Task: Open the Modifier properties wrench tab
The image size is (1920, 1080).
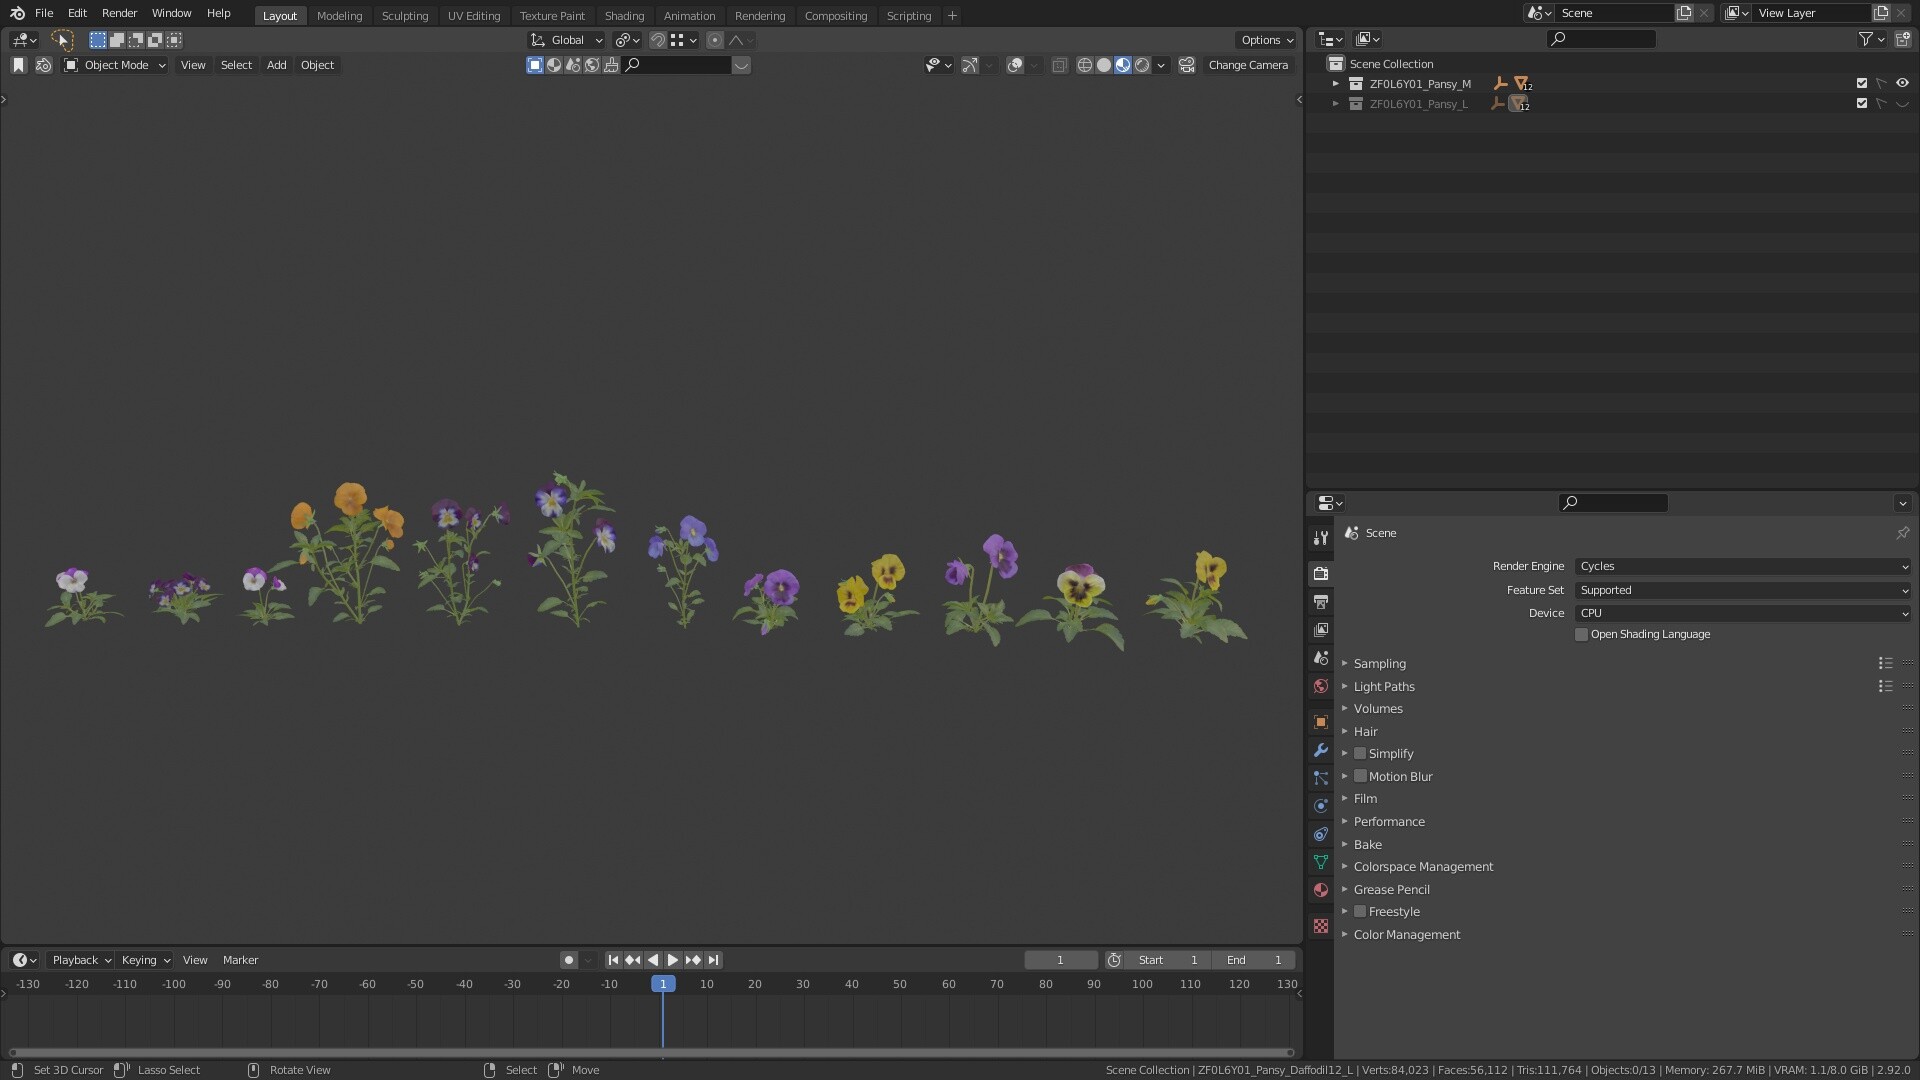Action: pos(1321,750)
